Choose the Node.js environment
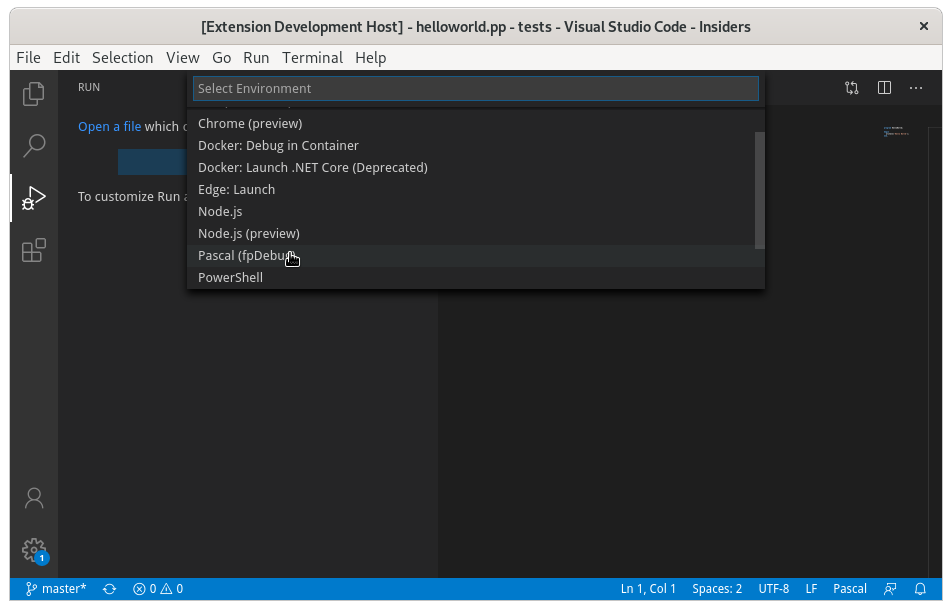The image size is (952, 610). point(476,212)
